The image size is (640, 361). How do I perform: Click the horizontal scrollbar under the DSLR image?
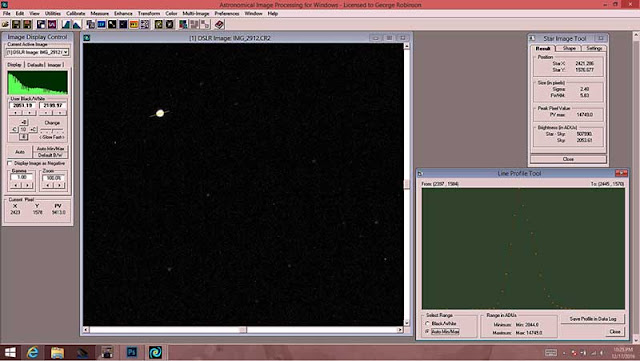tap(243, 330)
